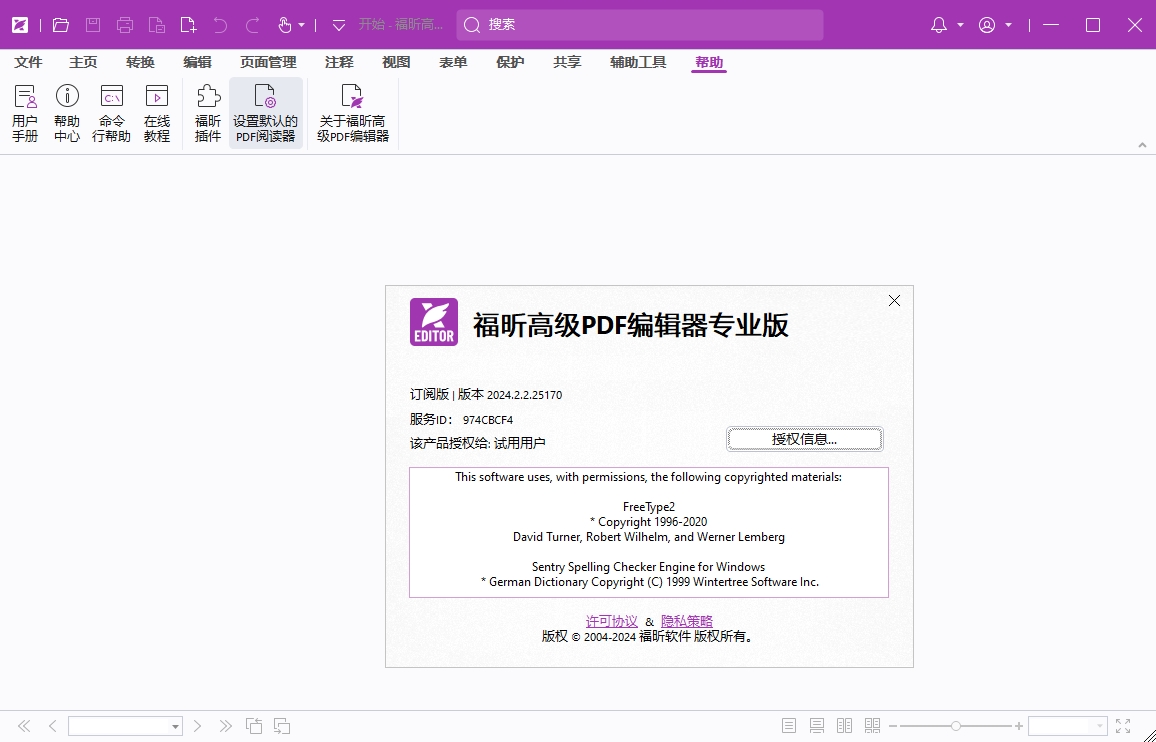Open 福昕插件 plugins

click(x=208, y=114)
